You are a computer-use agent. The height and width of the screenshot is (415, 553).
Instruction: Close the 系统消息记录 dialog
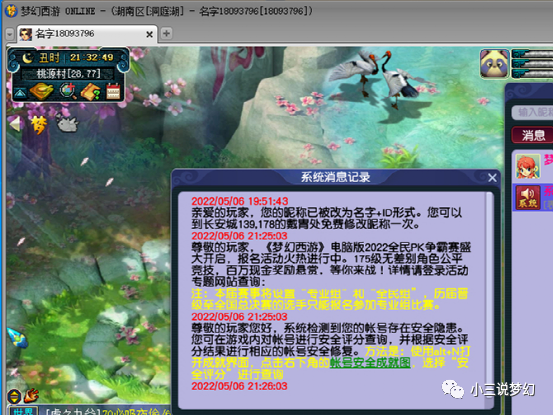point(492,178)
